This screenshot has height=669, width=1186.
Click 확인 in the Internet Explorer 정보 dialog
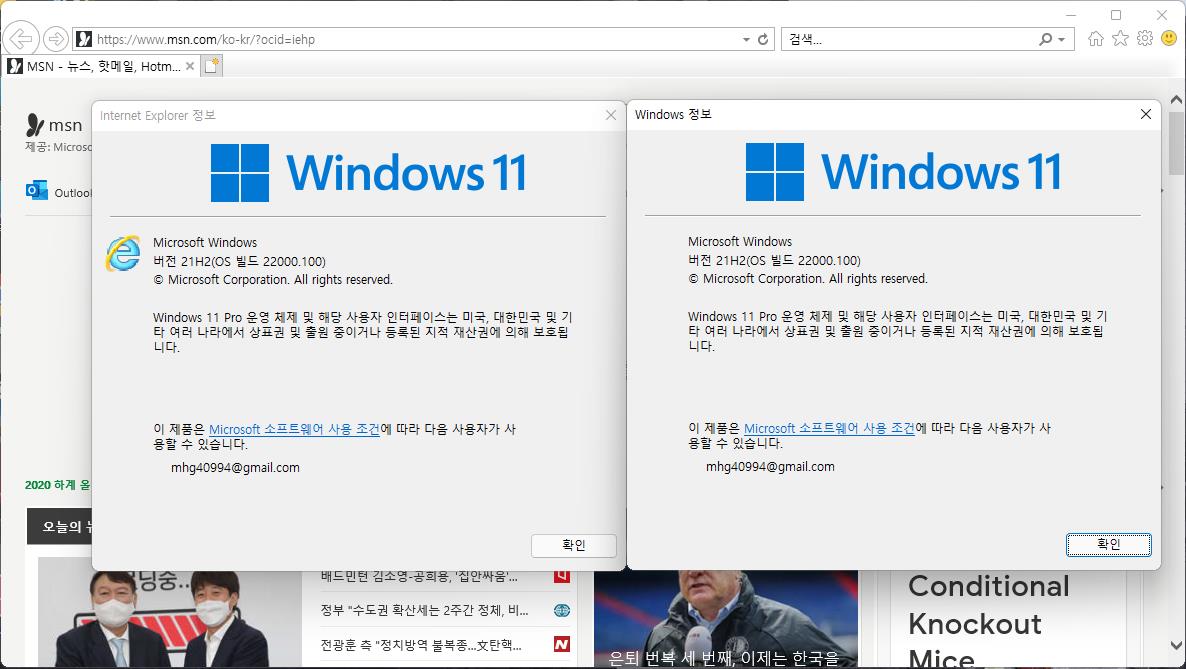pyautogui.click(x=573, y=546)
